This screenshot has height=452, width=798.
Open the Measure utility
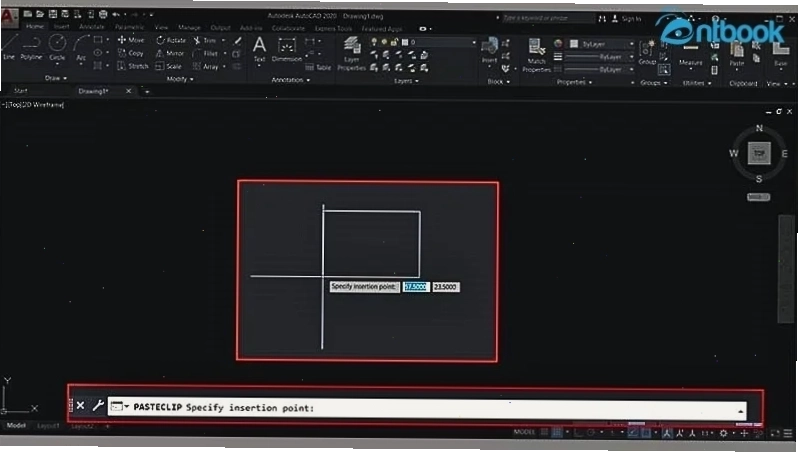691,56
